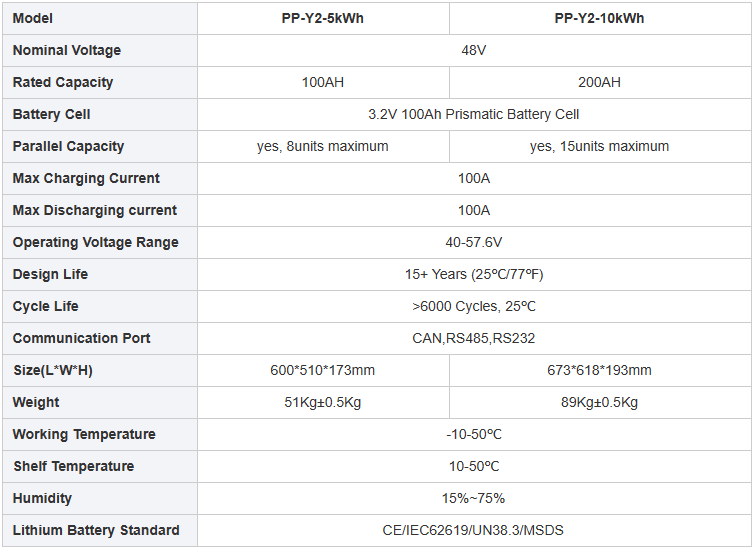Click the 40-57.6V operating voltage value
Screen dimensions: 755x552
pyautogui.click(x=474, y=242)
